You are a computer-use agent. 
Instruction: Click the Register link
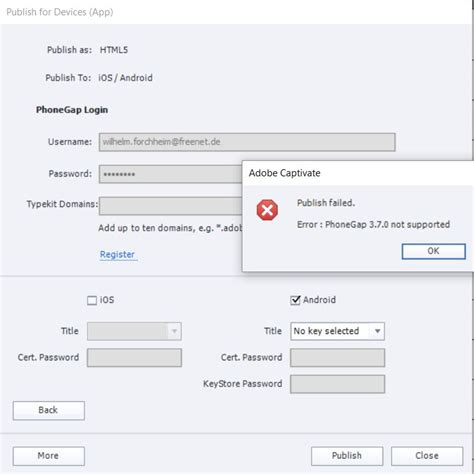[x=117, y=254]
